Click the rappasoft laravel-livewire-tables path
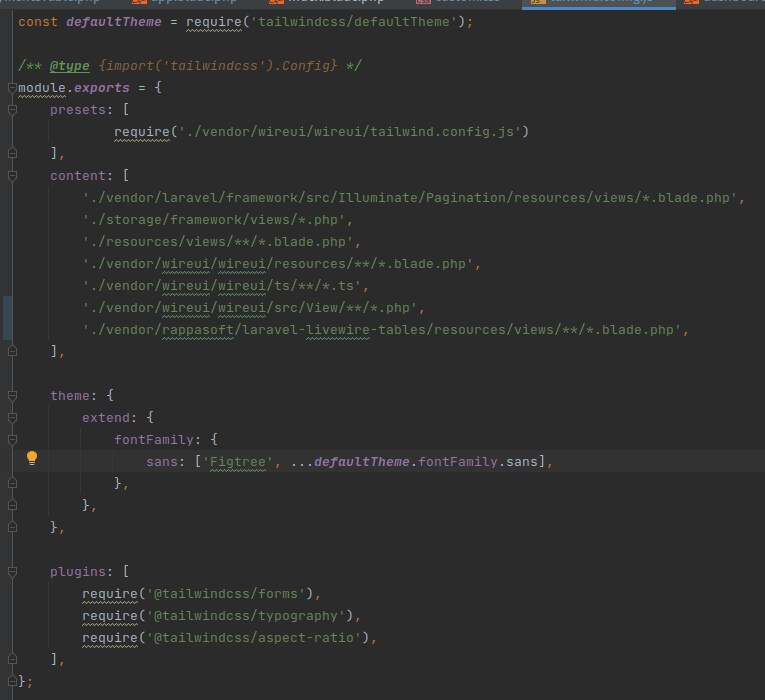This screenshot has width=765, height=700. pyautogui.click(x=382, y=330)
